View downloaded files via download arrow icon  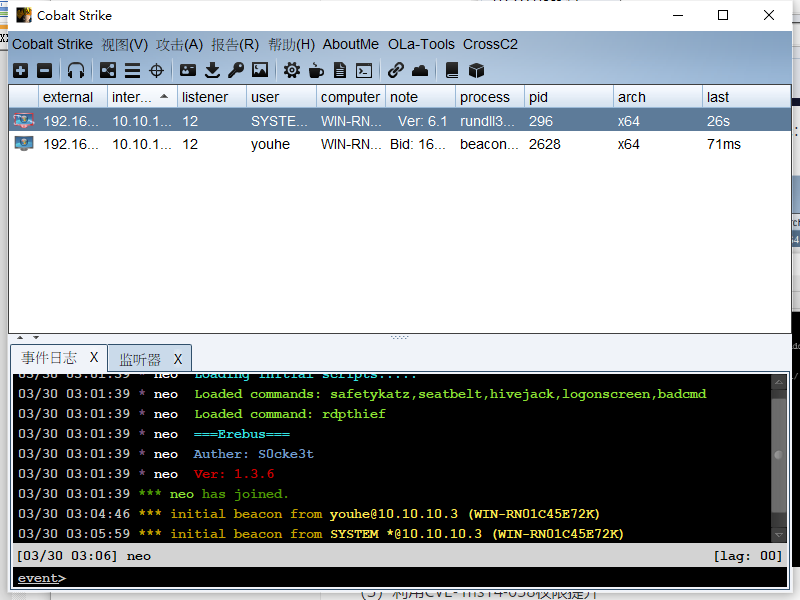(x=212, y=70)
